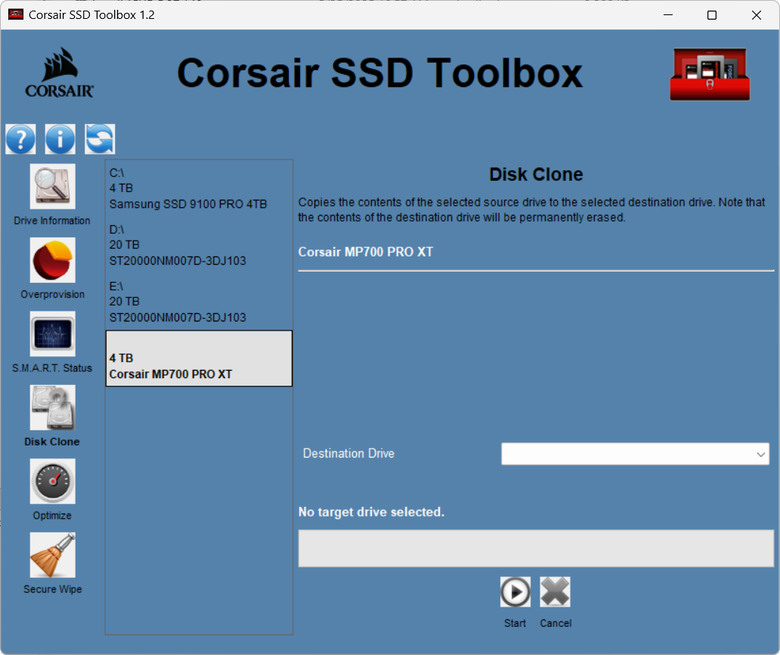The width and height of the screenshot is (780, 655).
Task: Select the E:\ 20 TB ST20000NM007D drive
Action: click(199, 302)
